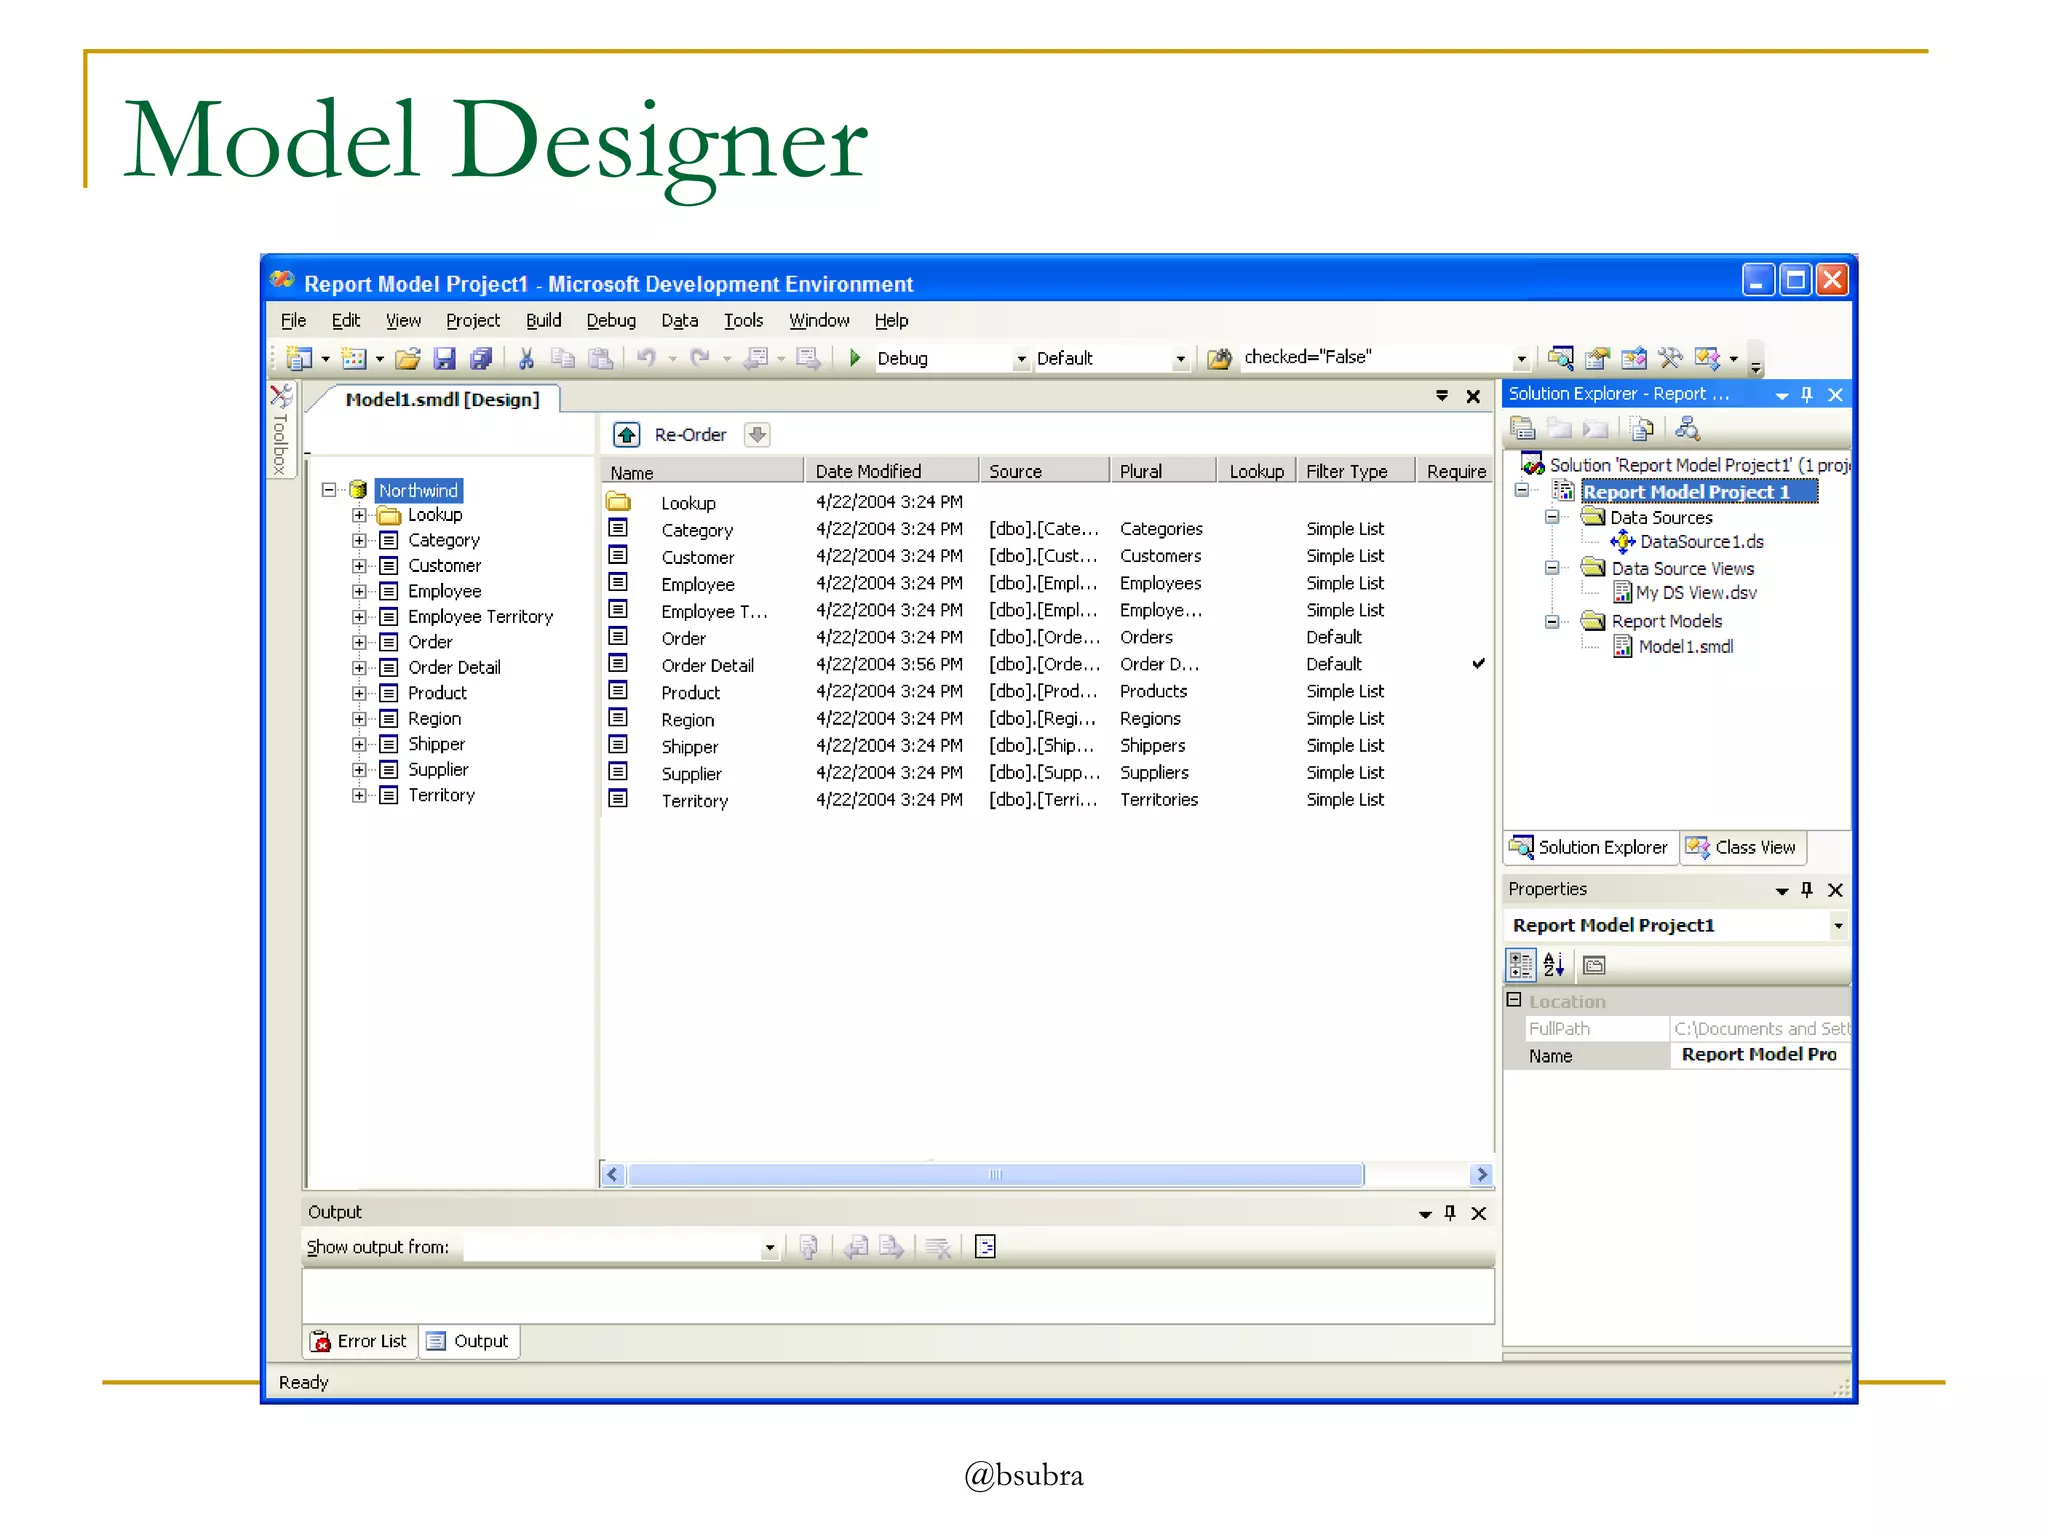Expand the Employee Territory tree node

point(359,617)
